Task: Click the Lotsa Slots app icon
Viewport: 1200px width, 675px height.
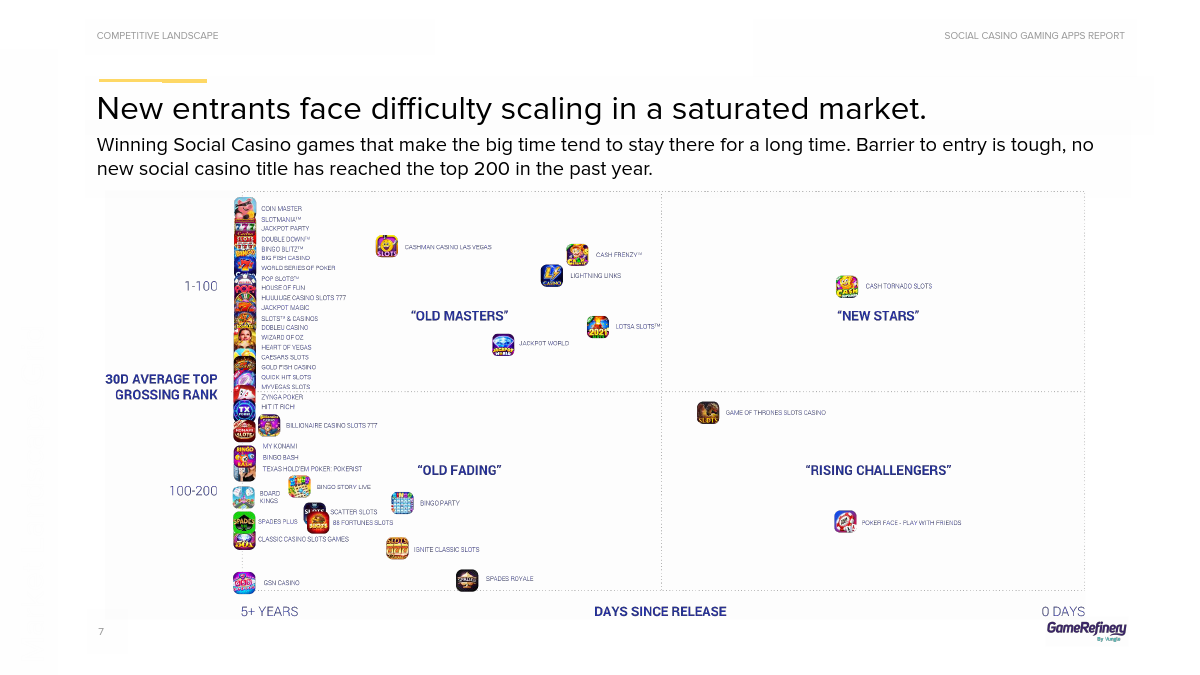Action: click(598, 327)
